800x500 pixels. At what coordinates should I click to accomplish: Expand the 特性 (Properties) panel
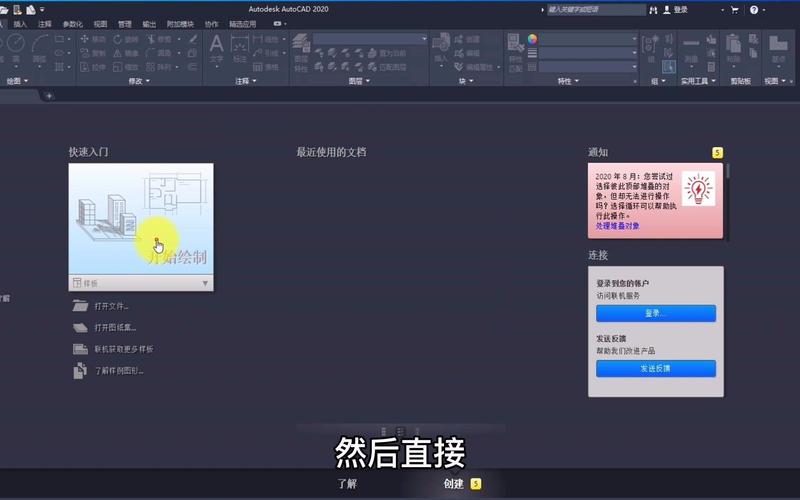pos(568,81)
